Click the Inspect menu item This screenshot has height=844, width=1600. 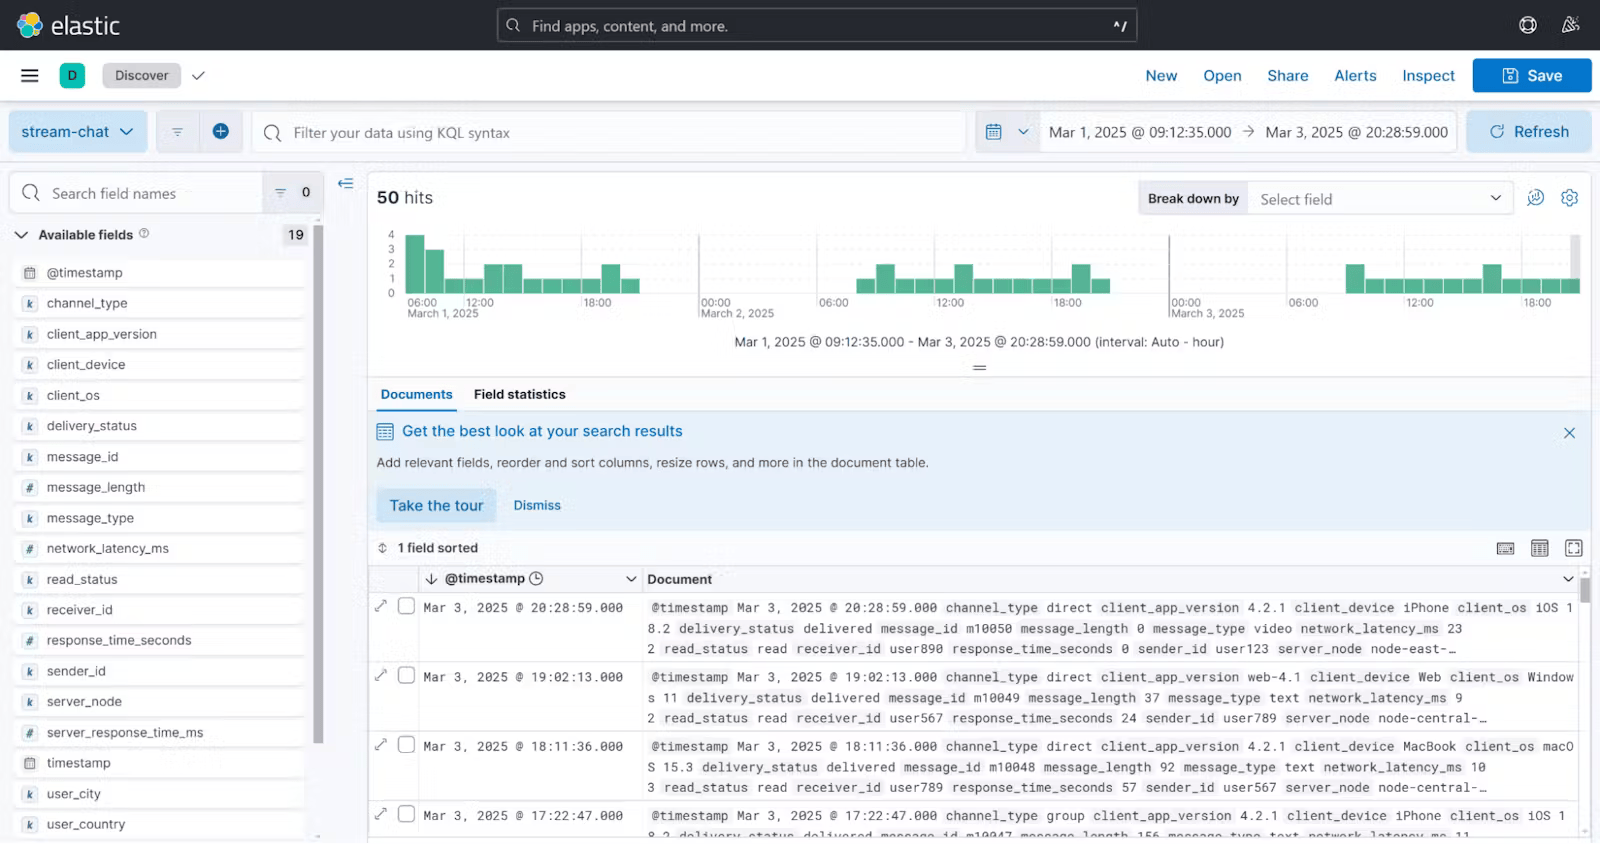pyautogui.click(x=1428, y=75)
